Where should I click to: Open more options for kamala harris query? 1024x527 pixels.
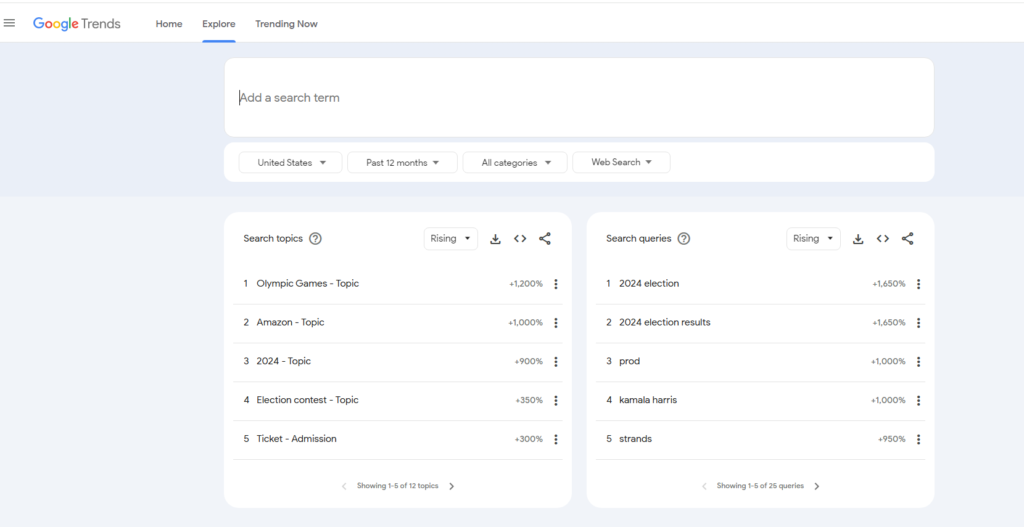click(x=918, y=400)
